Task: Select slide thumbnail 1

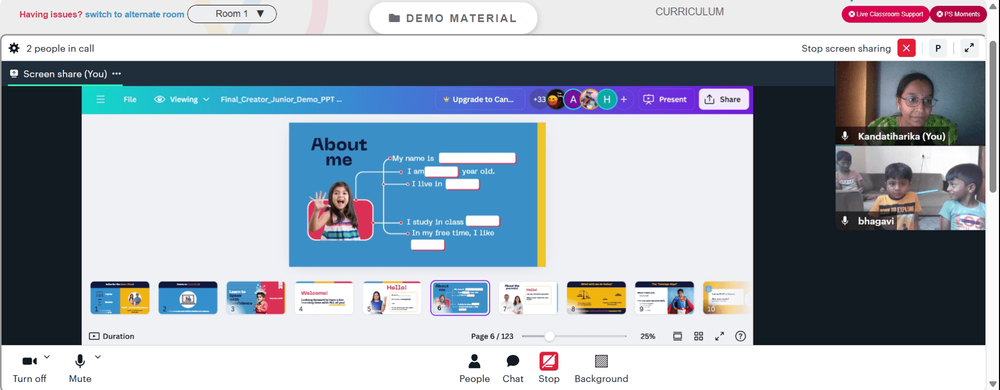Action: pos(120,298)
